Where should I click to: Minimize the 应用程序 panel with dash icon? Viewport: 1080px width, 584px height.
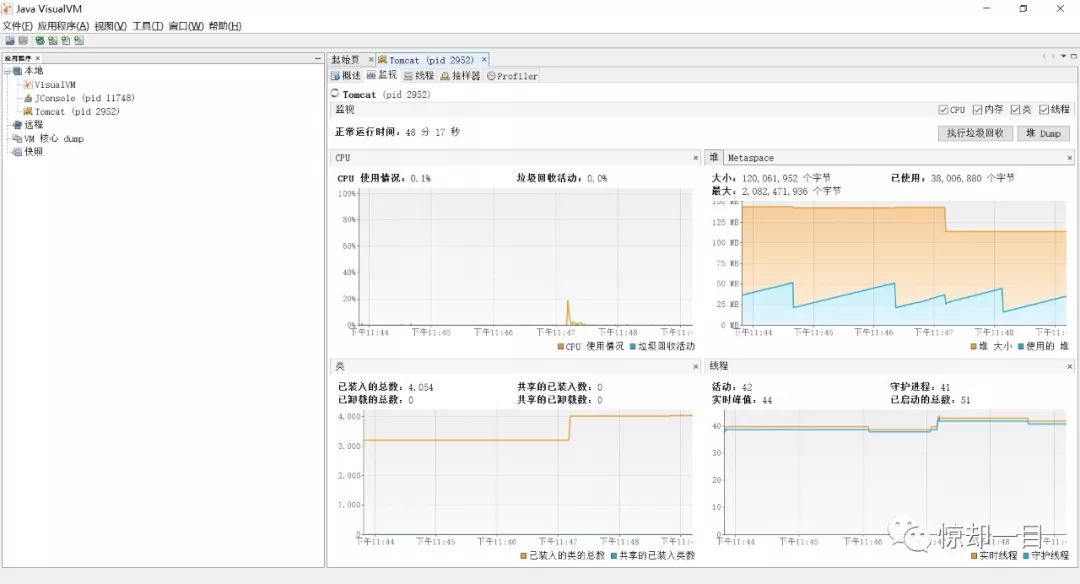318,59
